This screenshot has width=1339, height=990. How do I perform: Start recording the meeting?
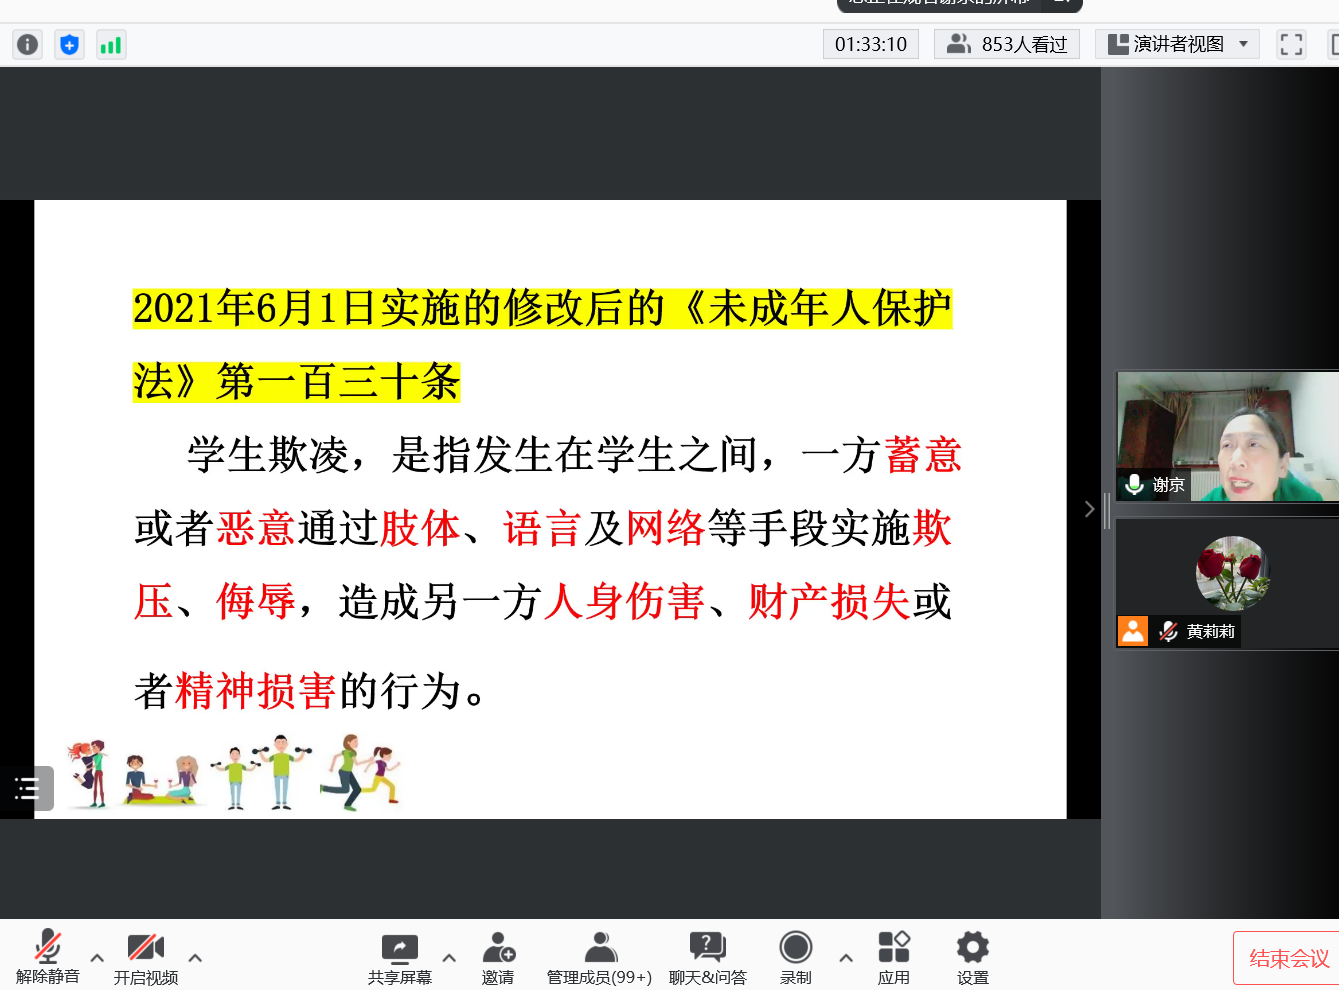tap(795, 957)
